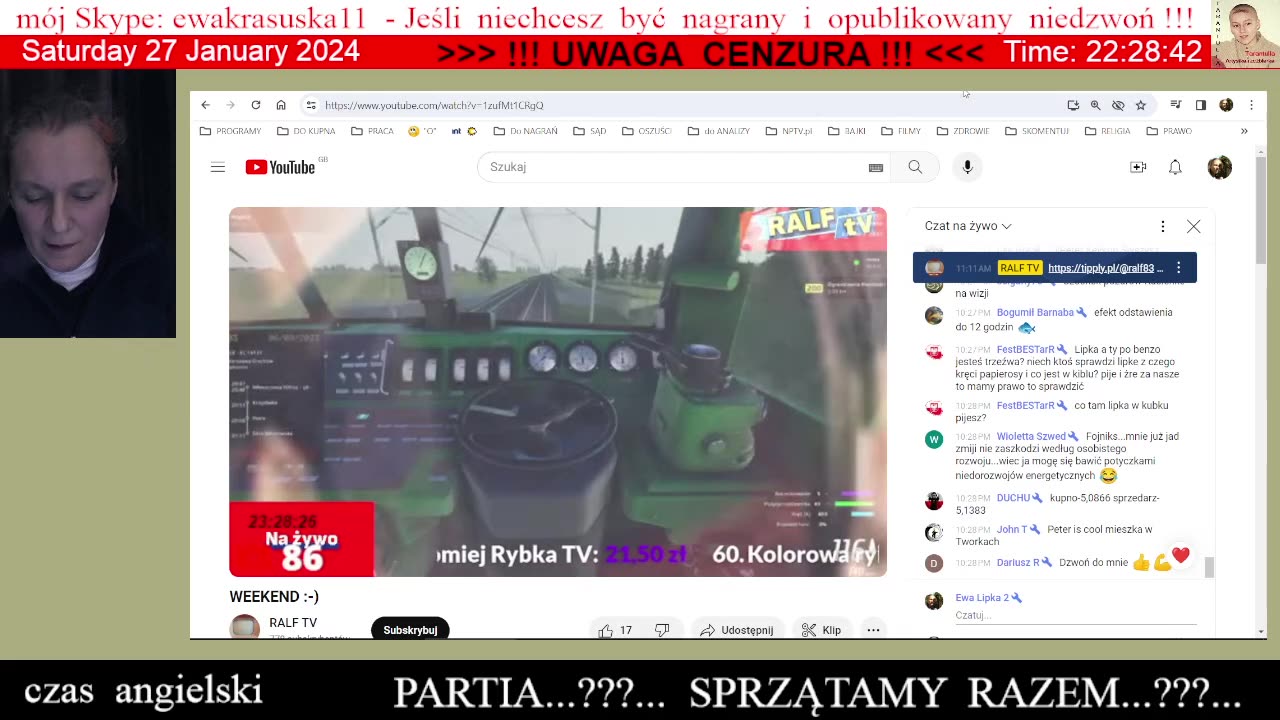Go back in browser history
Viewport: 1280px width, 720px height.
(x=205, y=105)
